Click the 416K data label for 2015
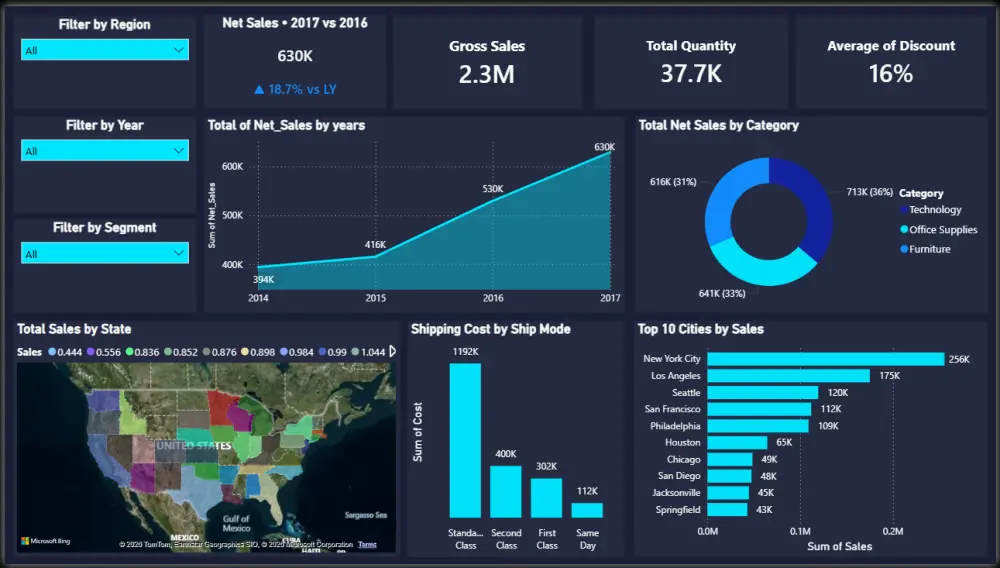Screen dimensions: 1000x568 point(375,244)
